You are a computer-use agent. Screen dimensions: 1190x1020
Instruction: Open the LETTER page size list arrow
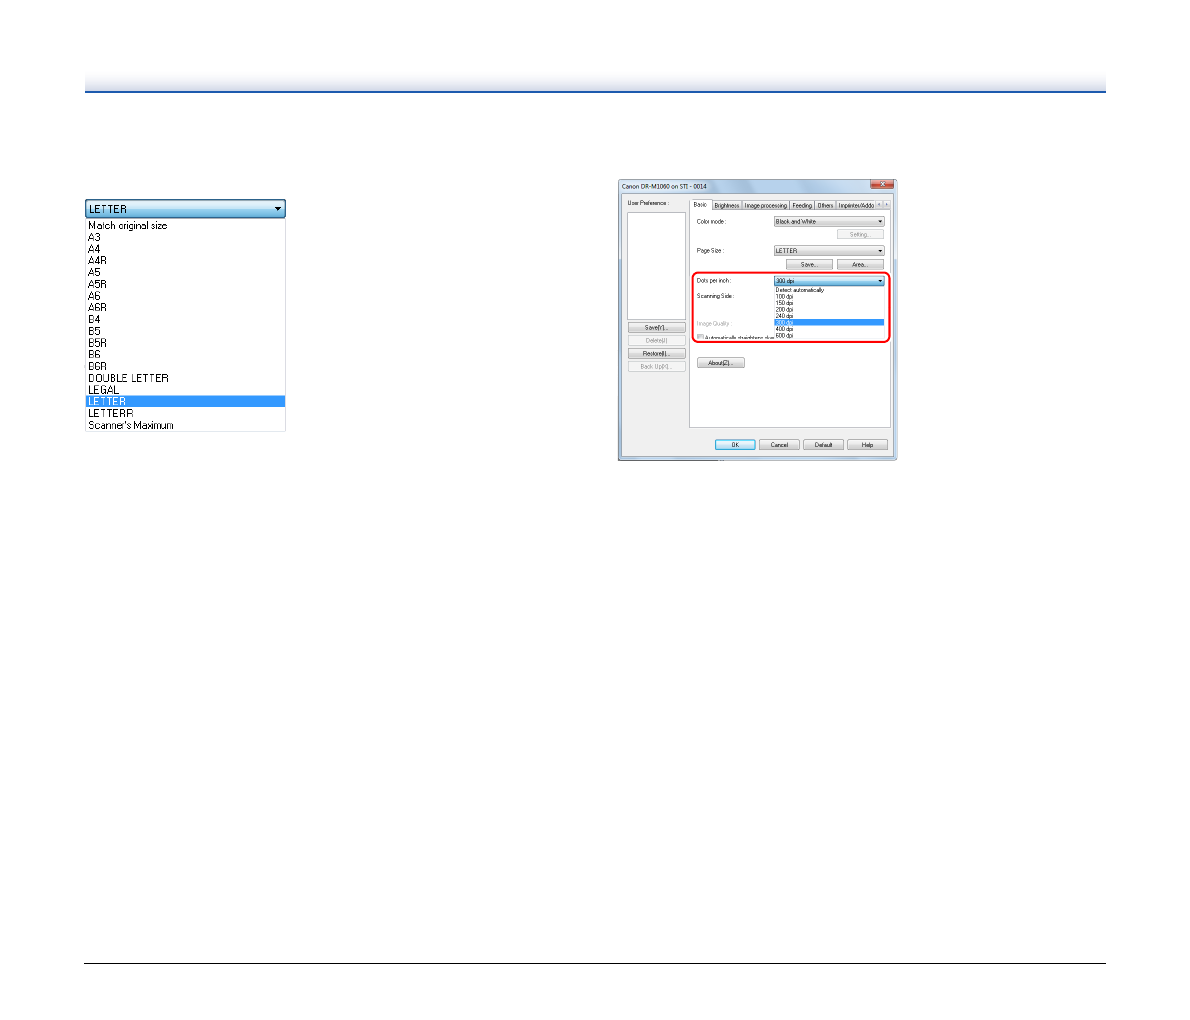coord(277,209)
